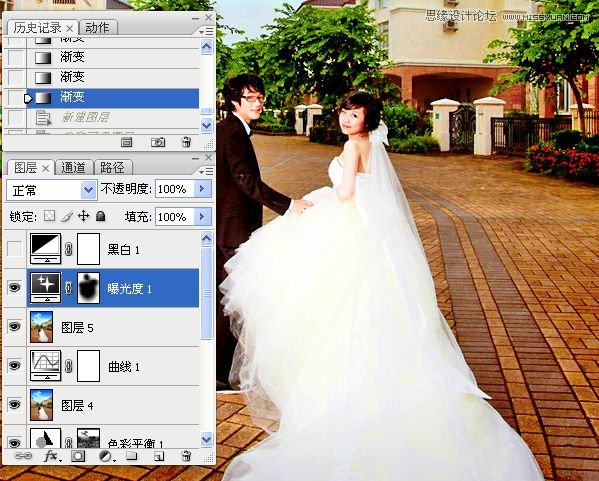Click mask link chain on 曝光度 1
This screenshot has height=481, width=599.
click(69, 288)
